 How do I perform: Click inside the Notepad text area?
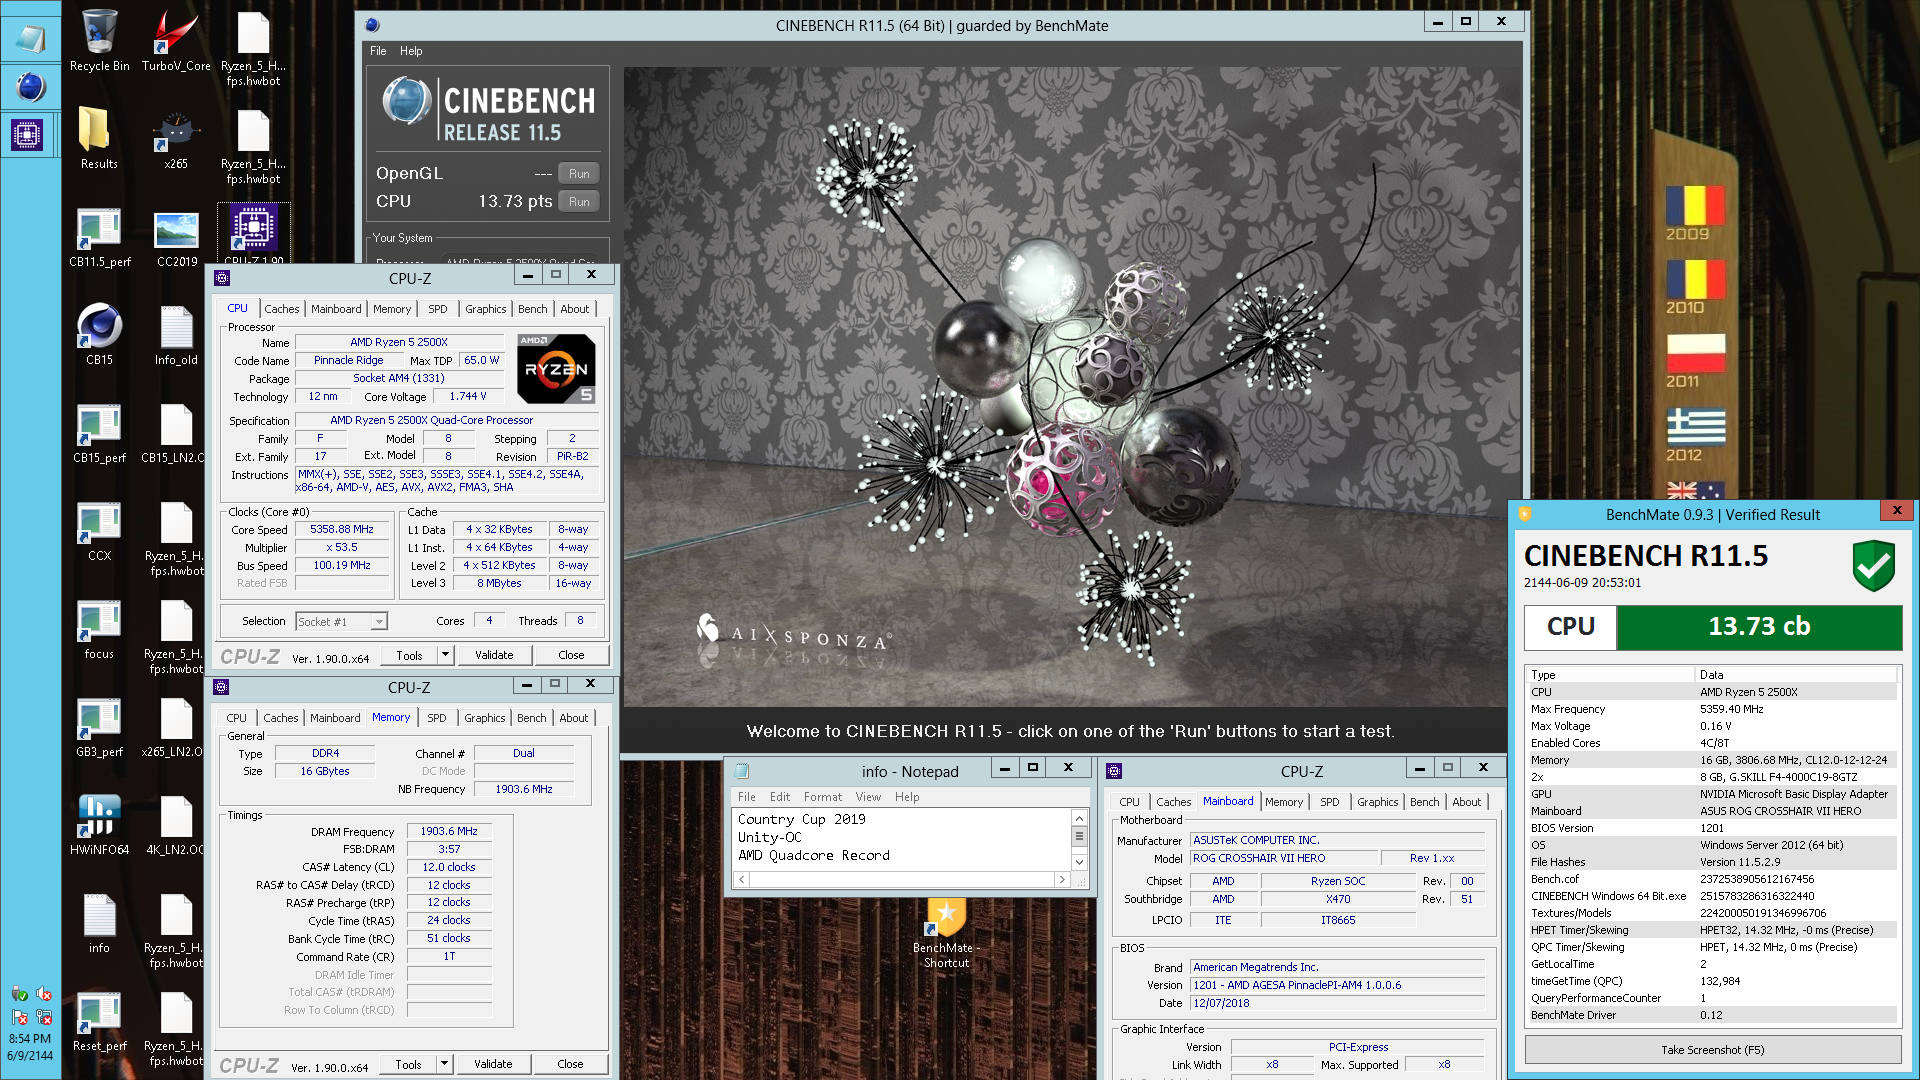[x=902, y=838]
